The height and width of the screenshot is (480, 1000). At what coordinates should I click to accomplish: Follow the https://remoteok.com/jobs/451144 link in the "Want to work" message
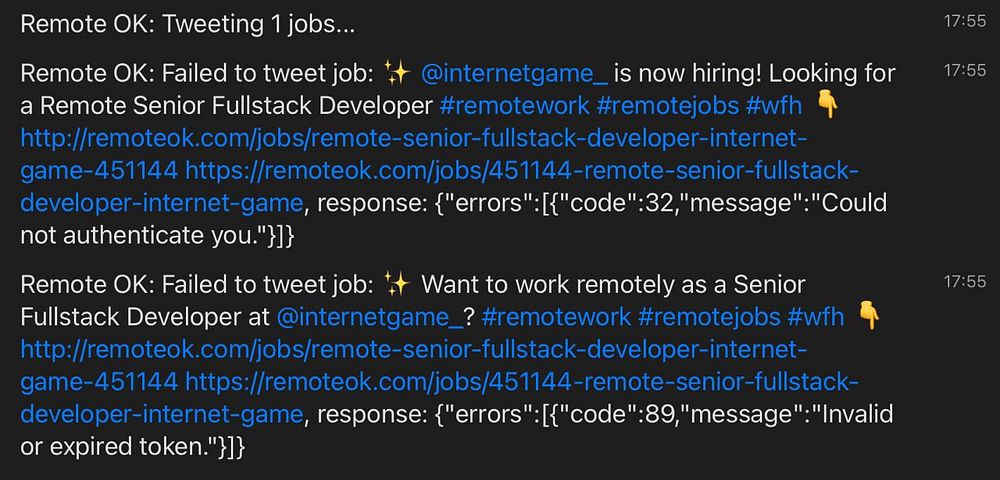coord(522,382)
